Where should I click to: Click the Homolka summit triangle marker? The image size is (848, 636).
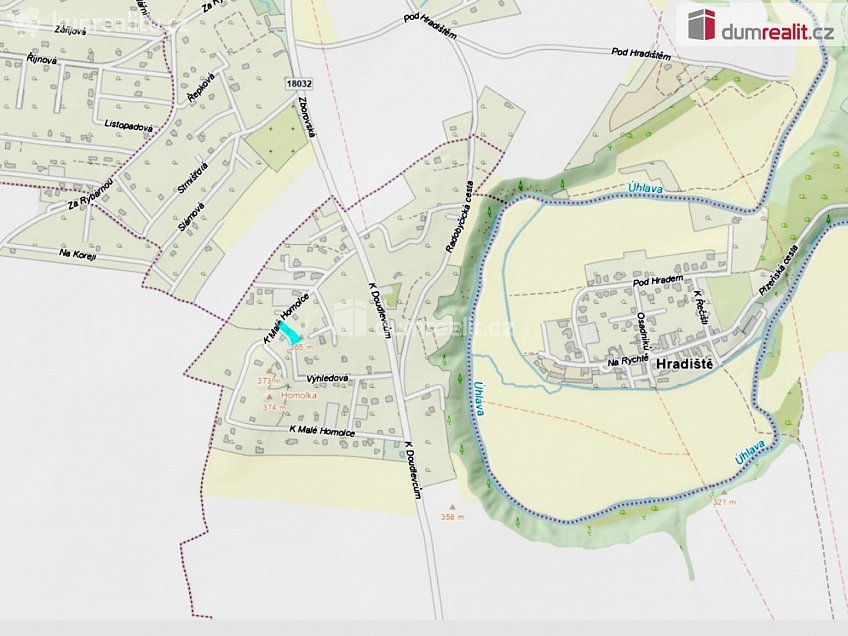coord(269,396)
